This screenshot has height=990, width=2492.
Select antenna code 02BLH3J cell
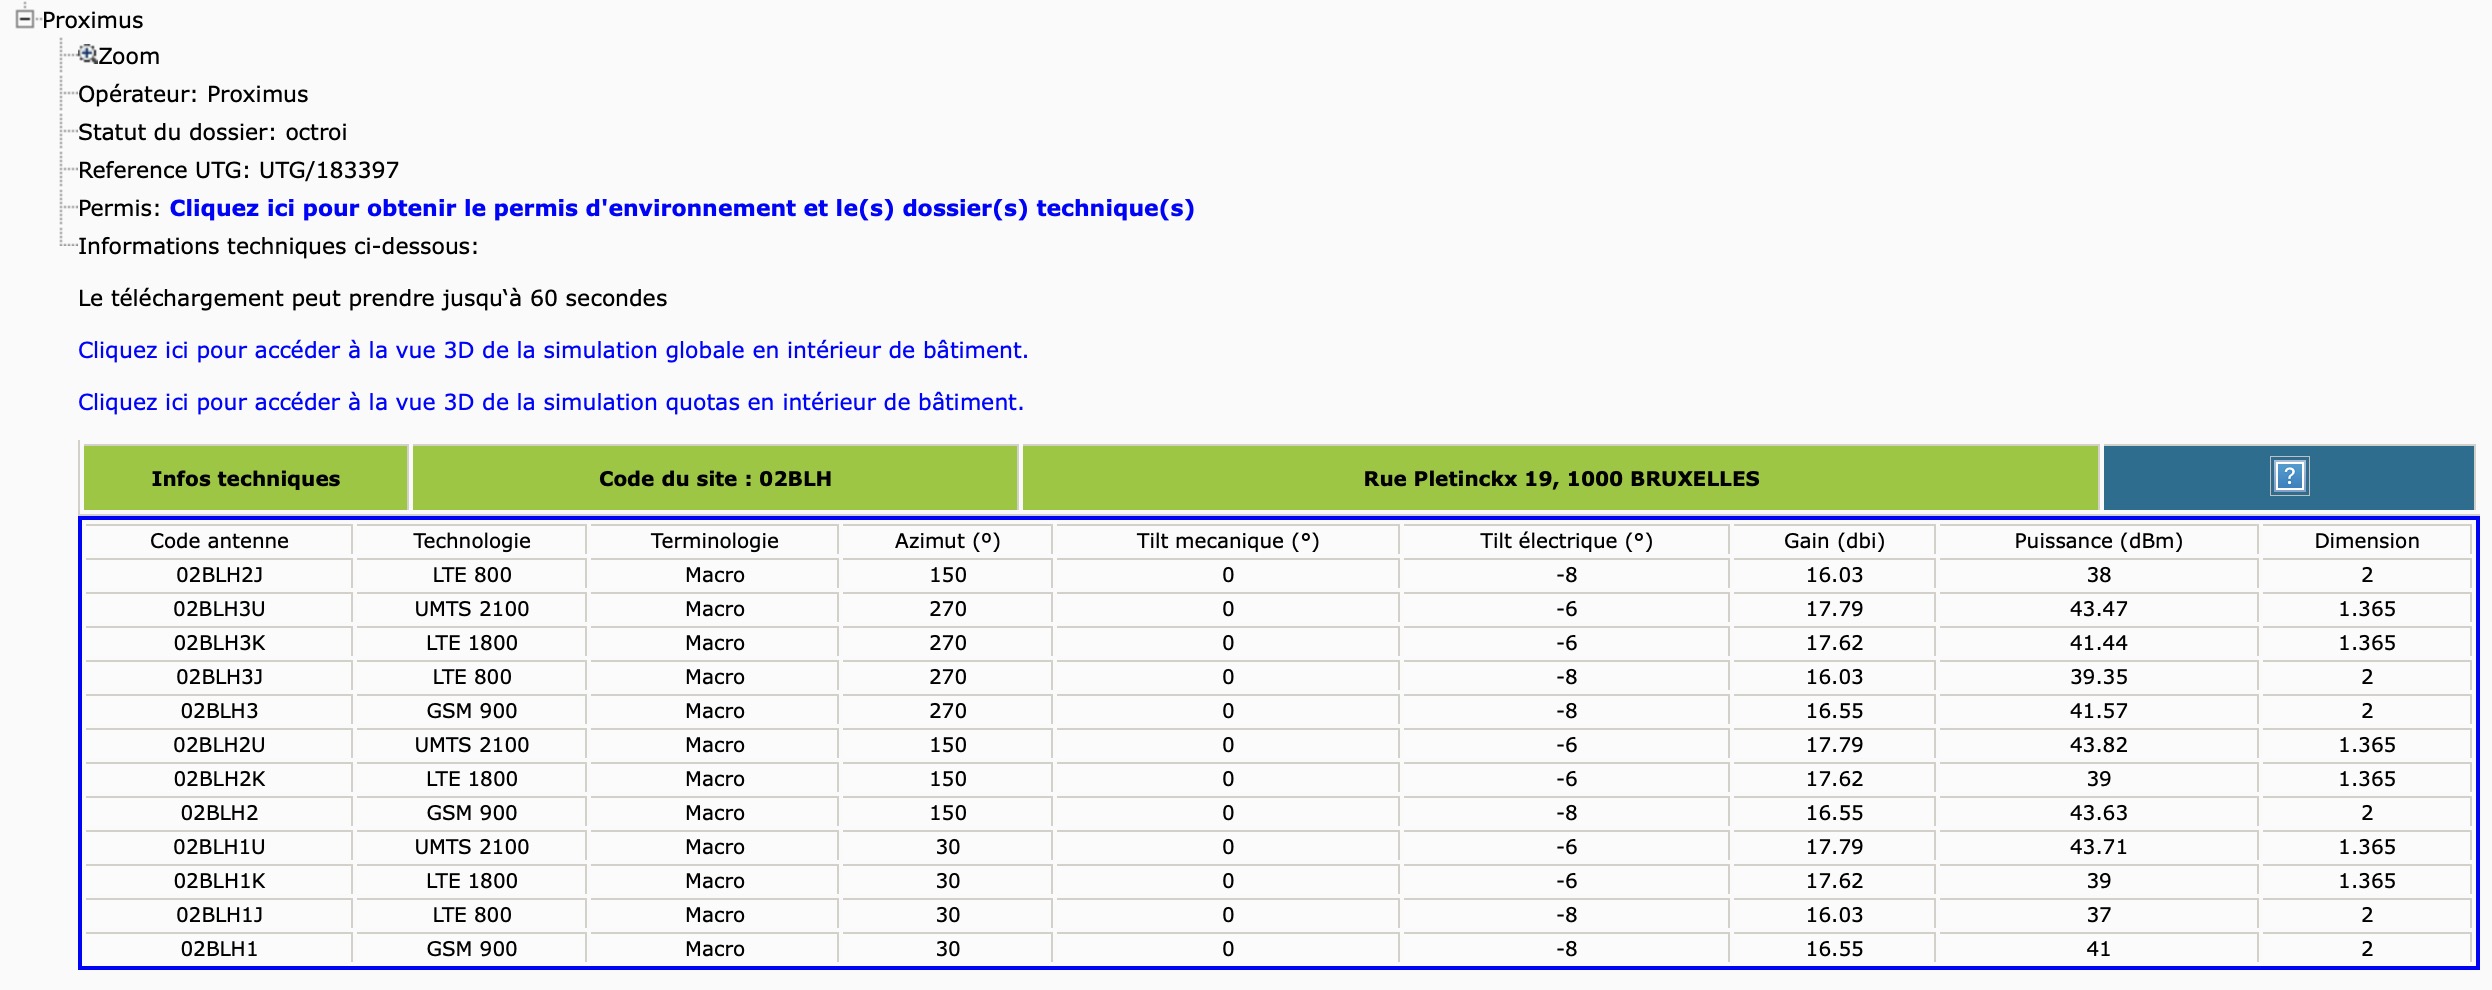219,677
